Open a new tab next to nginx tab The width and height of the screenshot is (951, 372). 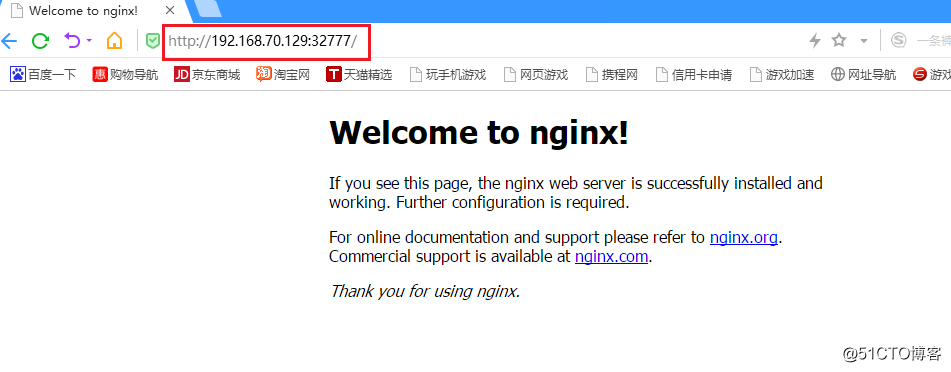[209, 8]
